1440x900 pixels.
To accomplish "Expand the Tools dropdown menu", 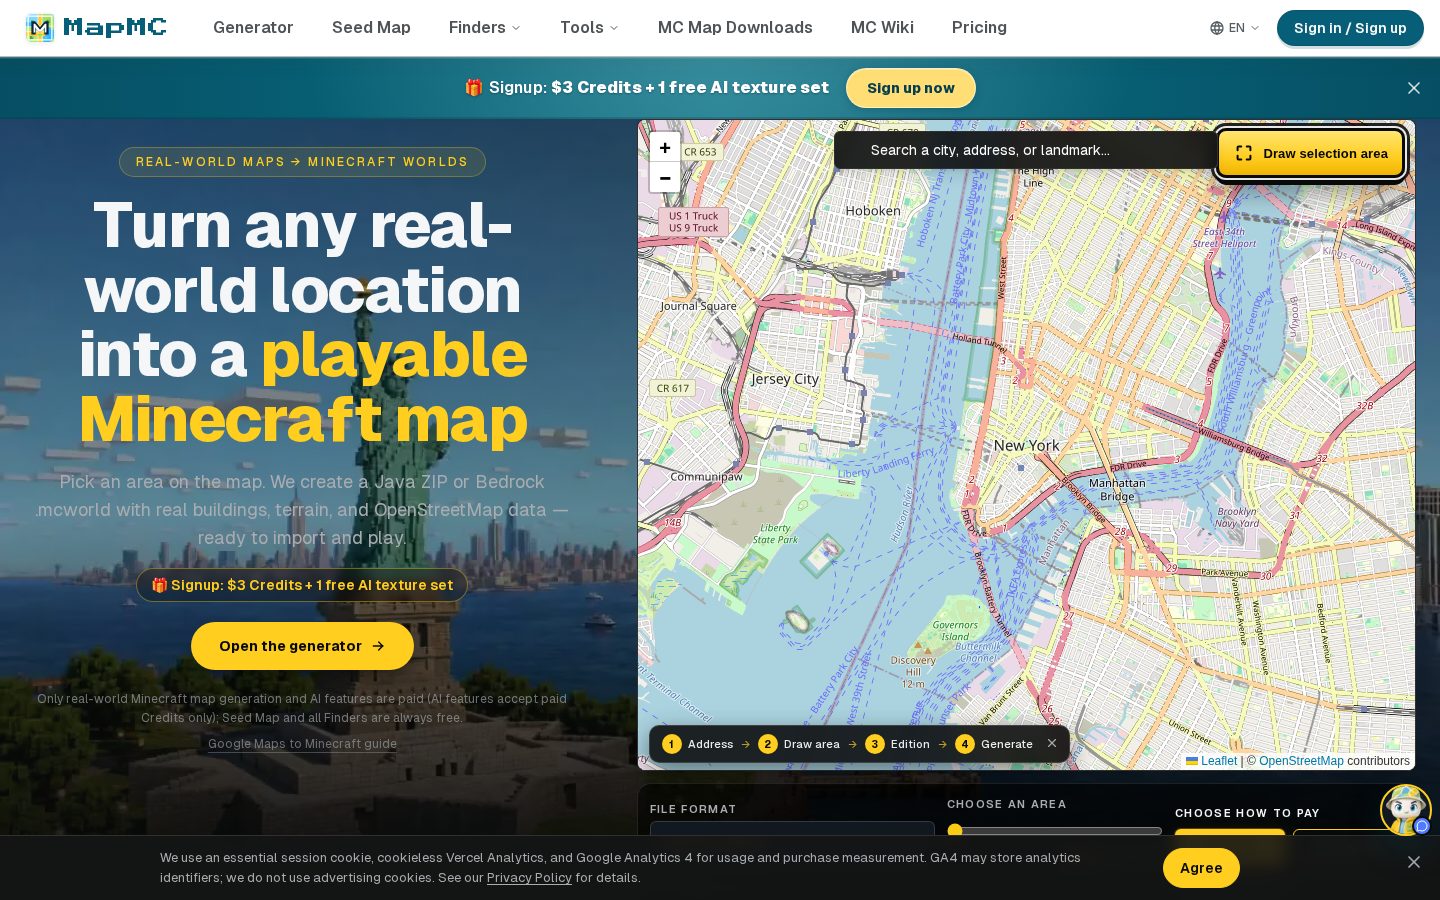I will pos(589,28).
